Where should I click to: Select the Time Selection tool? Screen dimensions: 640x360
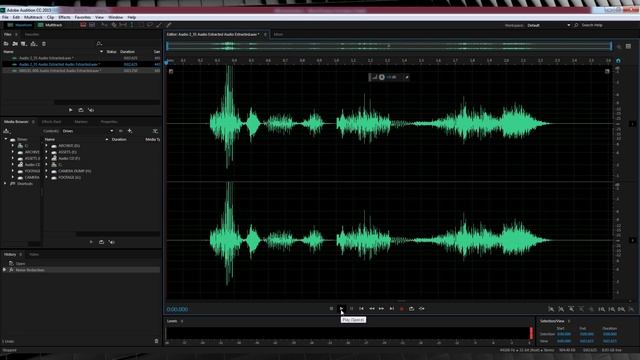point(132,25)
